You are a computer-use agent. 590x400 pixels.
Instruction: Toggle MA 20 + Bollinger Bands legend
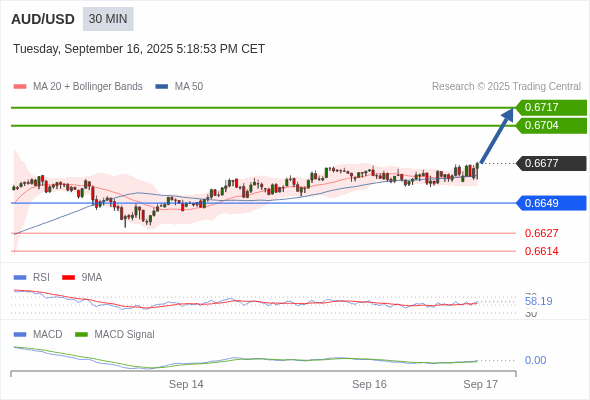coord(78,87)
